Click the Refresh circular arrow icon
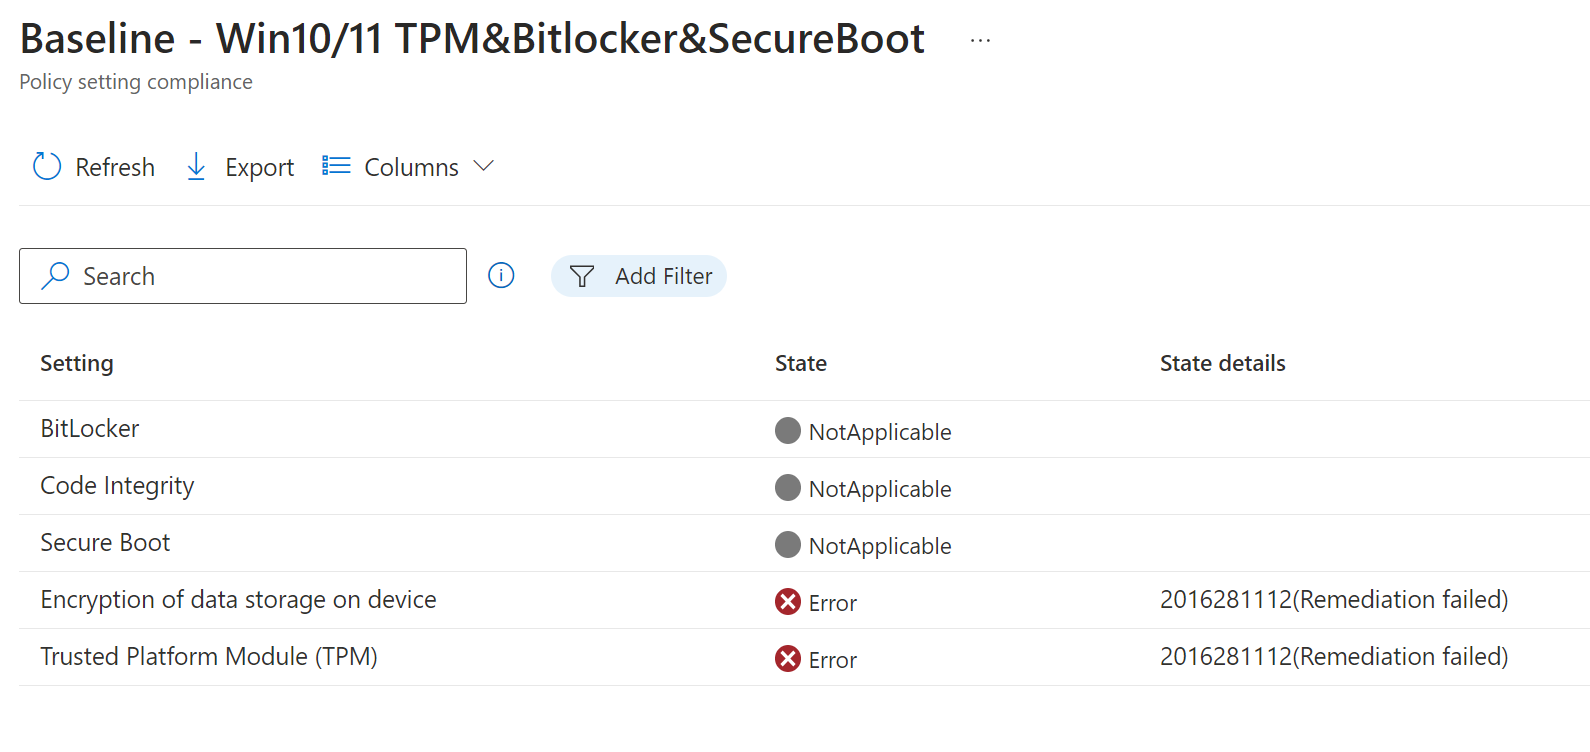 (x=47, y=166)
